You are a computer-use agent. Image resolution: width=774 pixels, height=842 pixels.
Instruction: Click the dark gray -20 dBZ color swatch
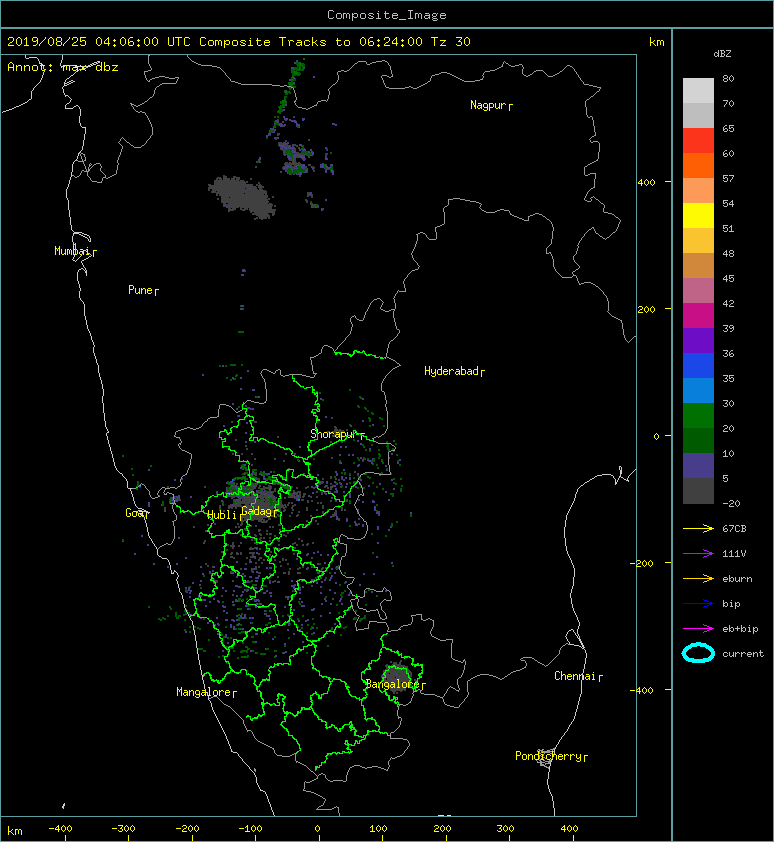click(698, 491)
